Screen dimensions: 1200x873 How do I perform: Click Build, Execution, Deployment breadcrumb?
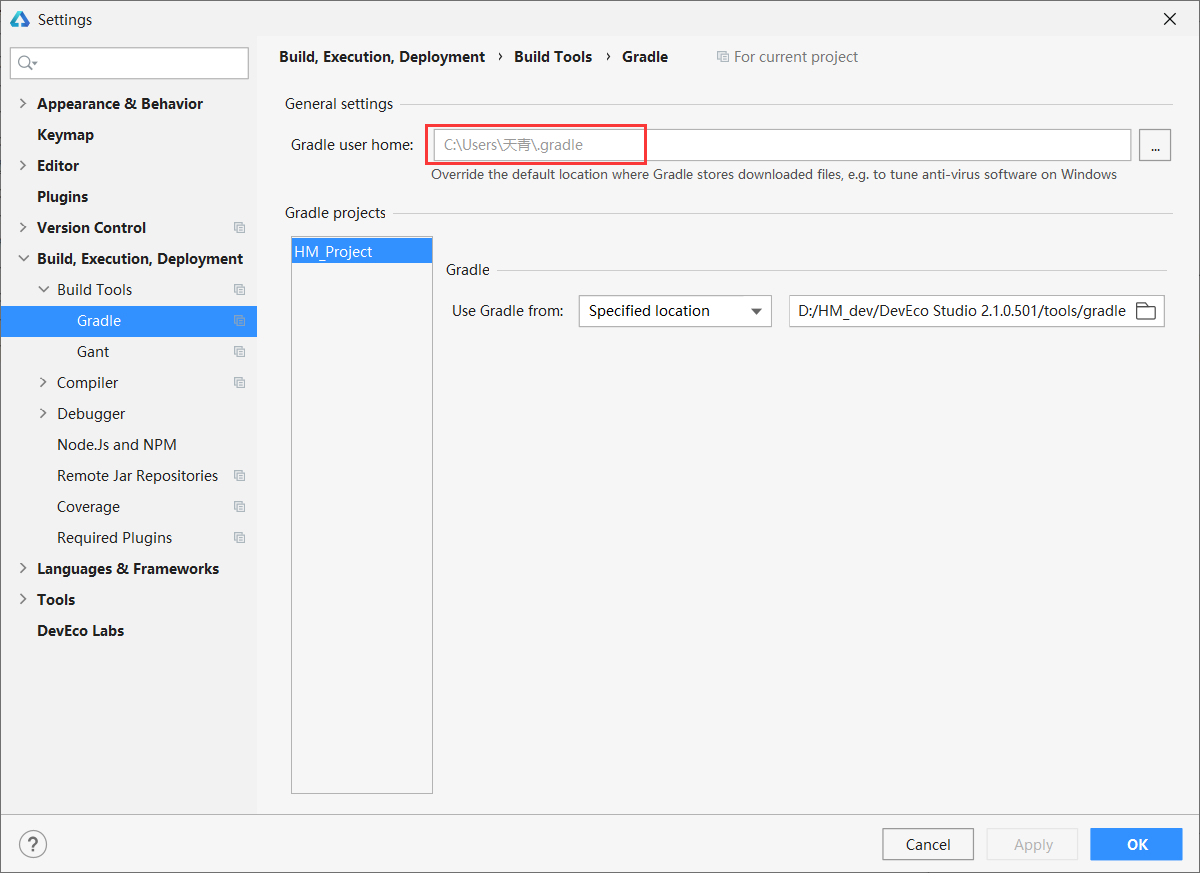click(382, 57)
